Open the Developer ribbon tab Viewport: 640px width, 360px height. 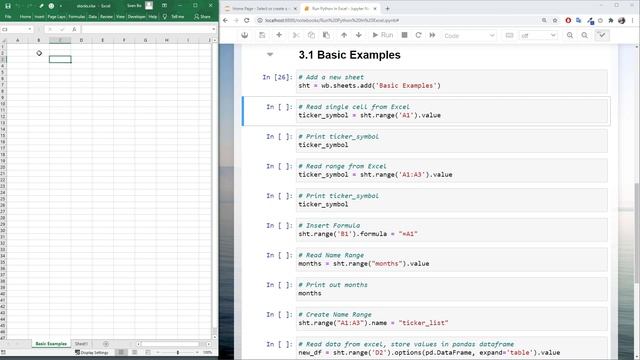coord(136,17)
